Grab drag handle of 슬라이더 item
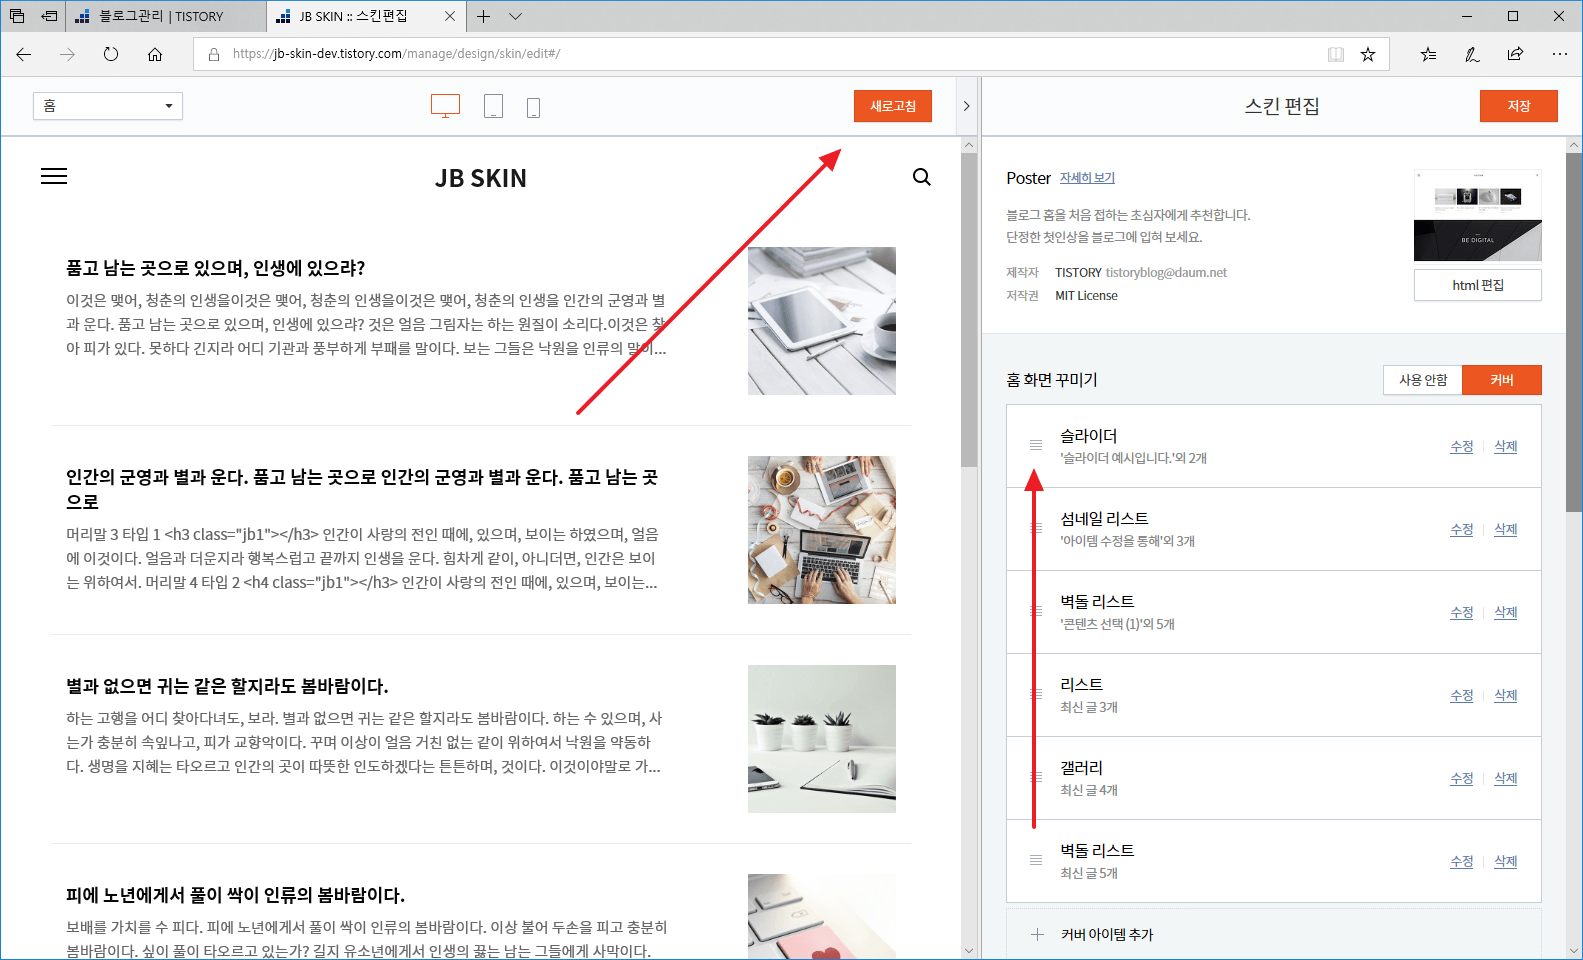Viewport: 1583px width, 960px height. click(x=1036, y=445)
